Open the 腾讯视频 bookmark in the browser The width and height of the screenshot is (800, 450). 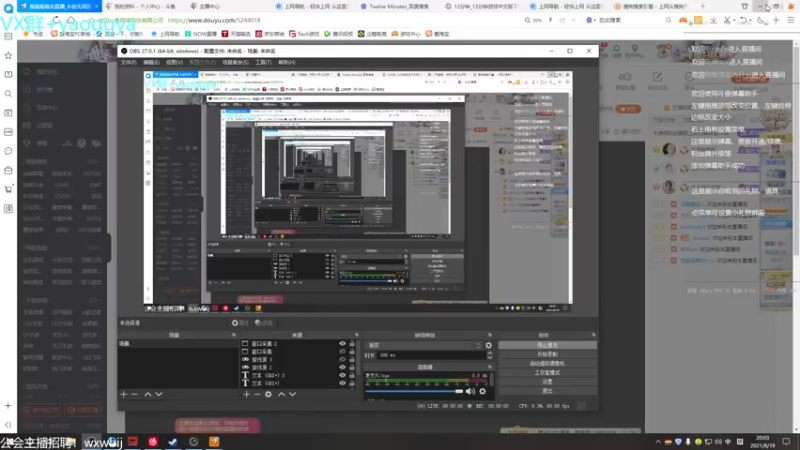click(338, 34)
